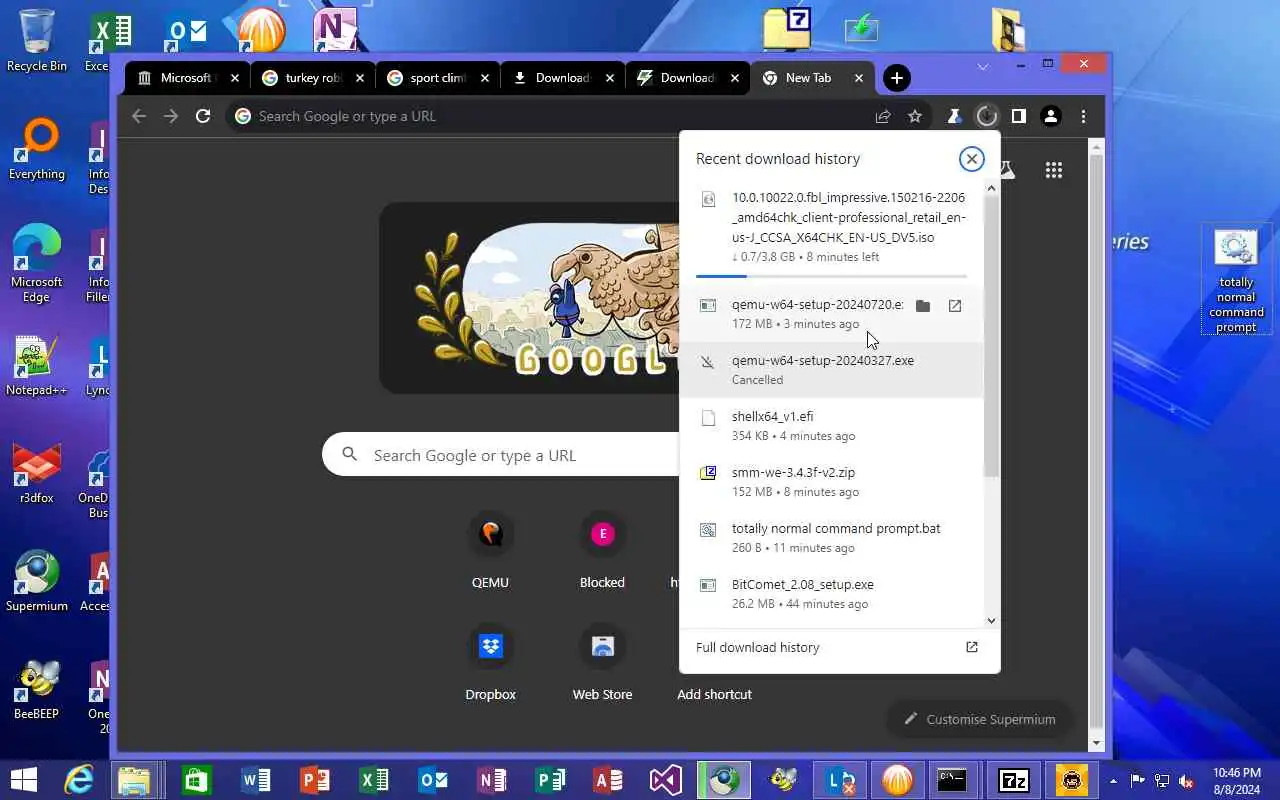Open File Explorer from taskbar
This screenshot has height=800, width=1280.
pos(134,780)
